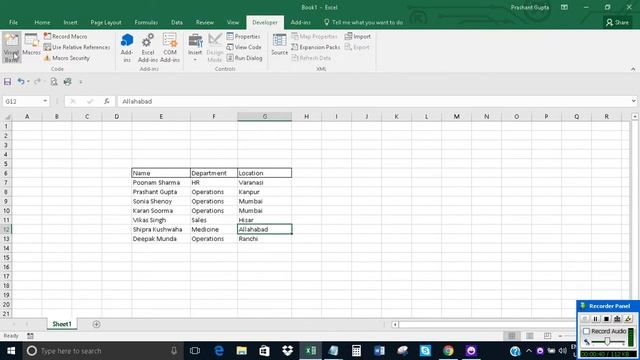640x360 pixels.
Task: Open the Add-ins store icon
Action: [127, 48]
